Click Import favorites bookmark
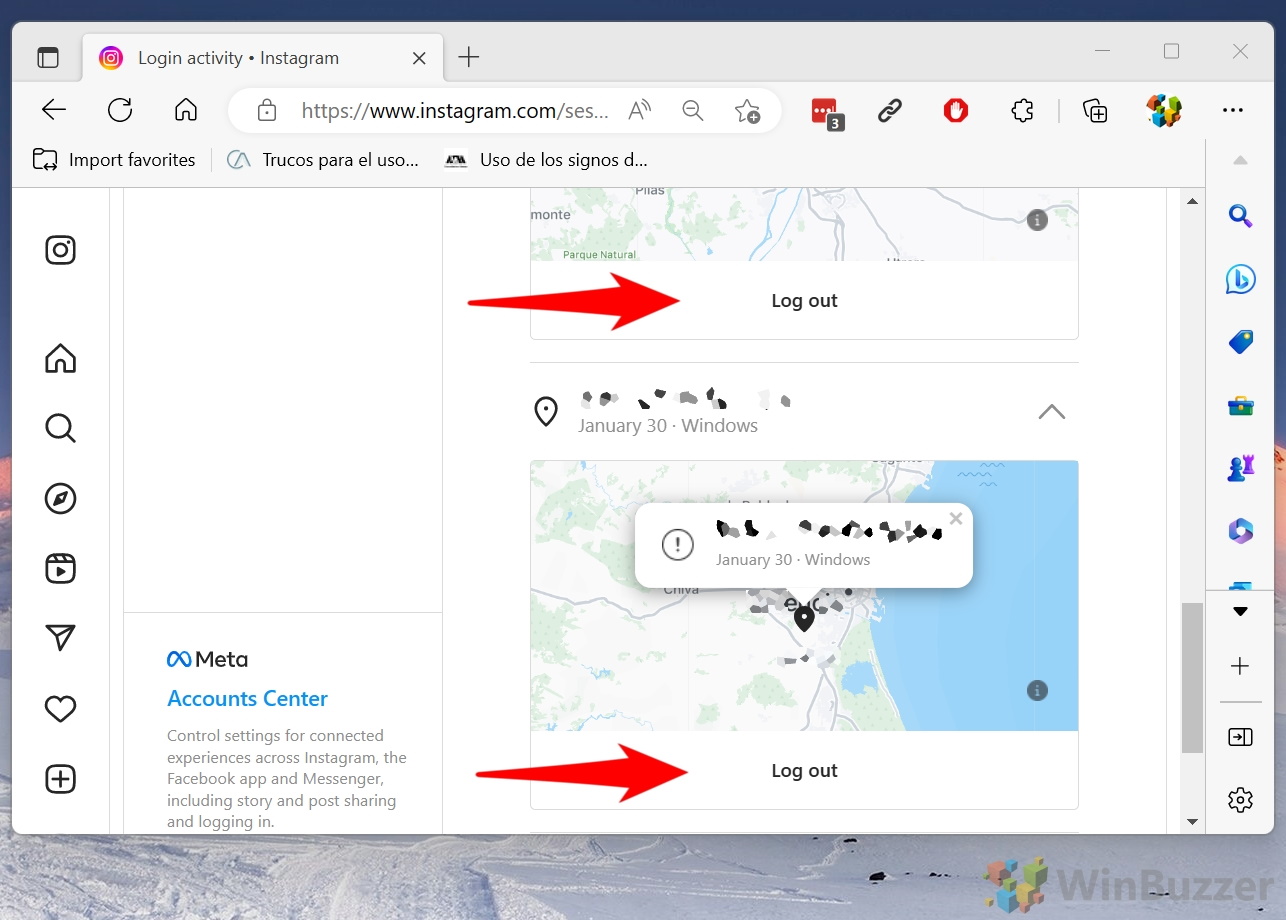The image size is (1286, 920). pyautogui.click(x=114, y=159)
